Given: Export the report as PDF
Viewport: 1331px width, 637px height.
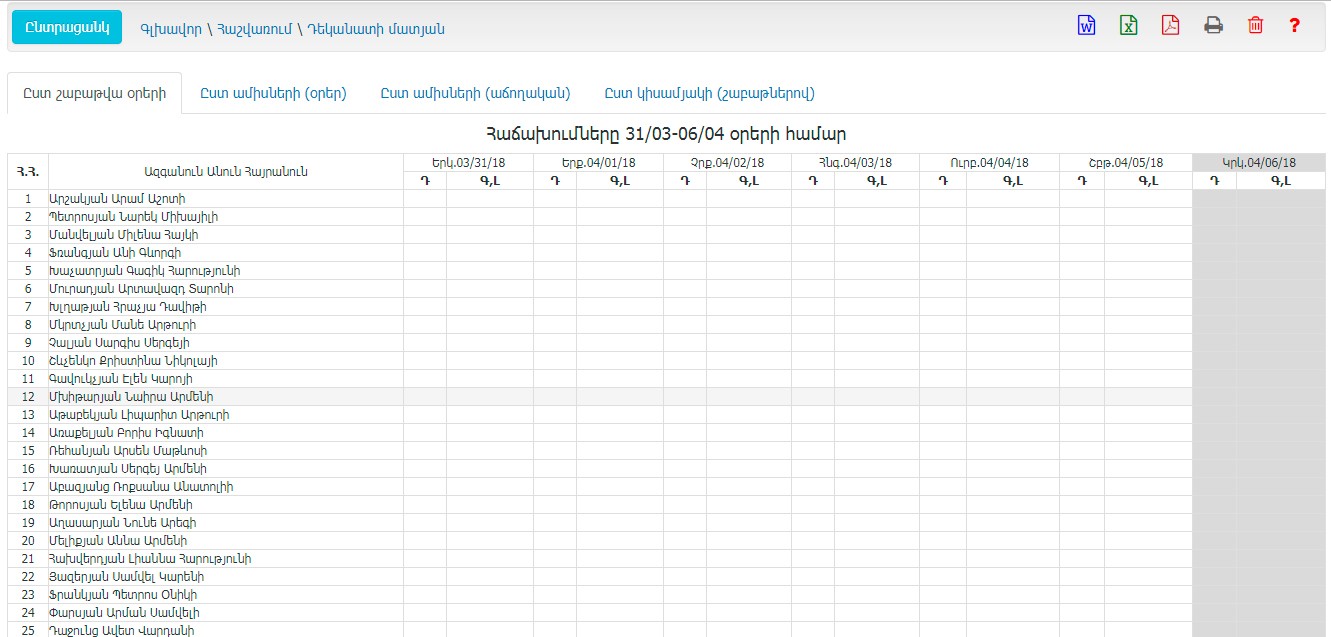Looking at the screenshot, I should (x=1170, y=26).
